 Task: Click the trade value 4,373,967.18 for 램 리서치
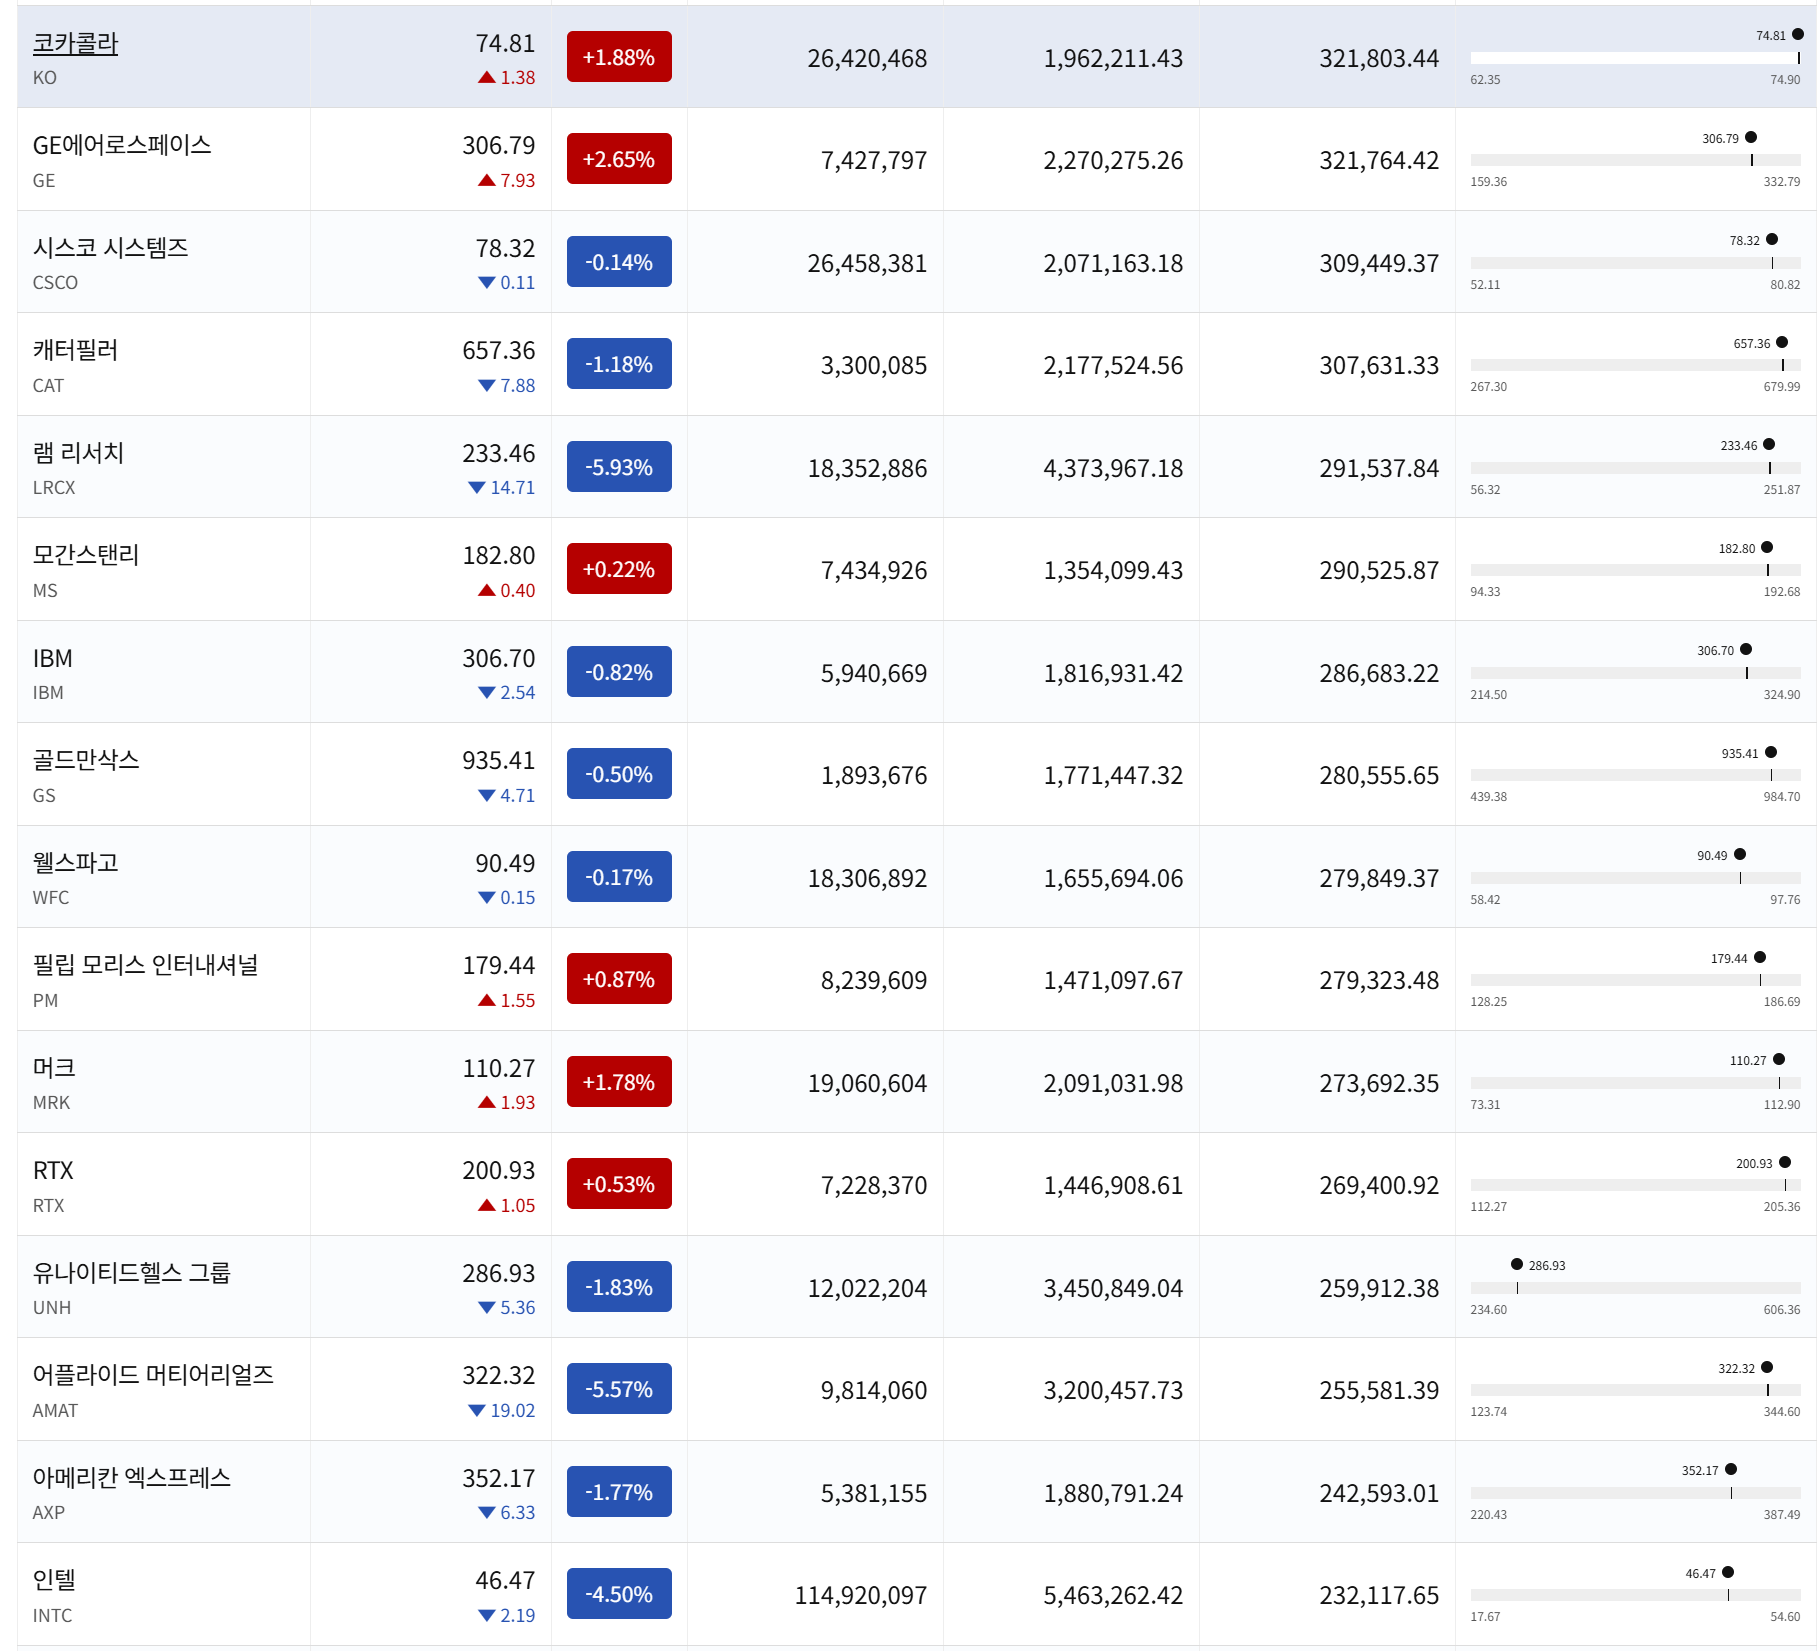[1113, 469]
